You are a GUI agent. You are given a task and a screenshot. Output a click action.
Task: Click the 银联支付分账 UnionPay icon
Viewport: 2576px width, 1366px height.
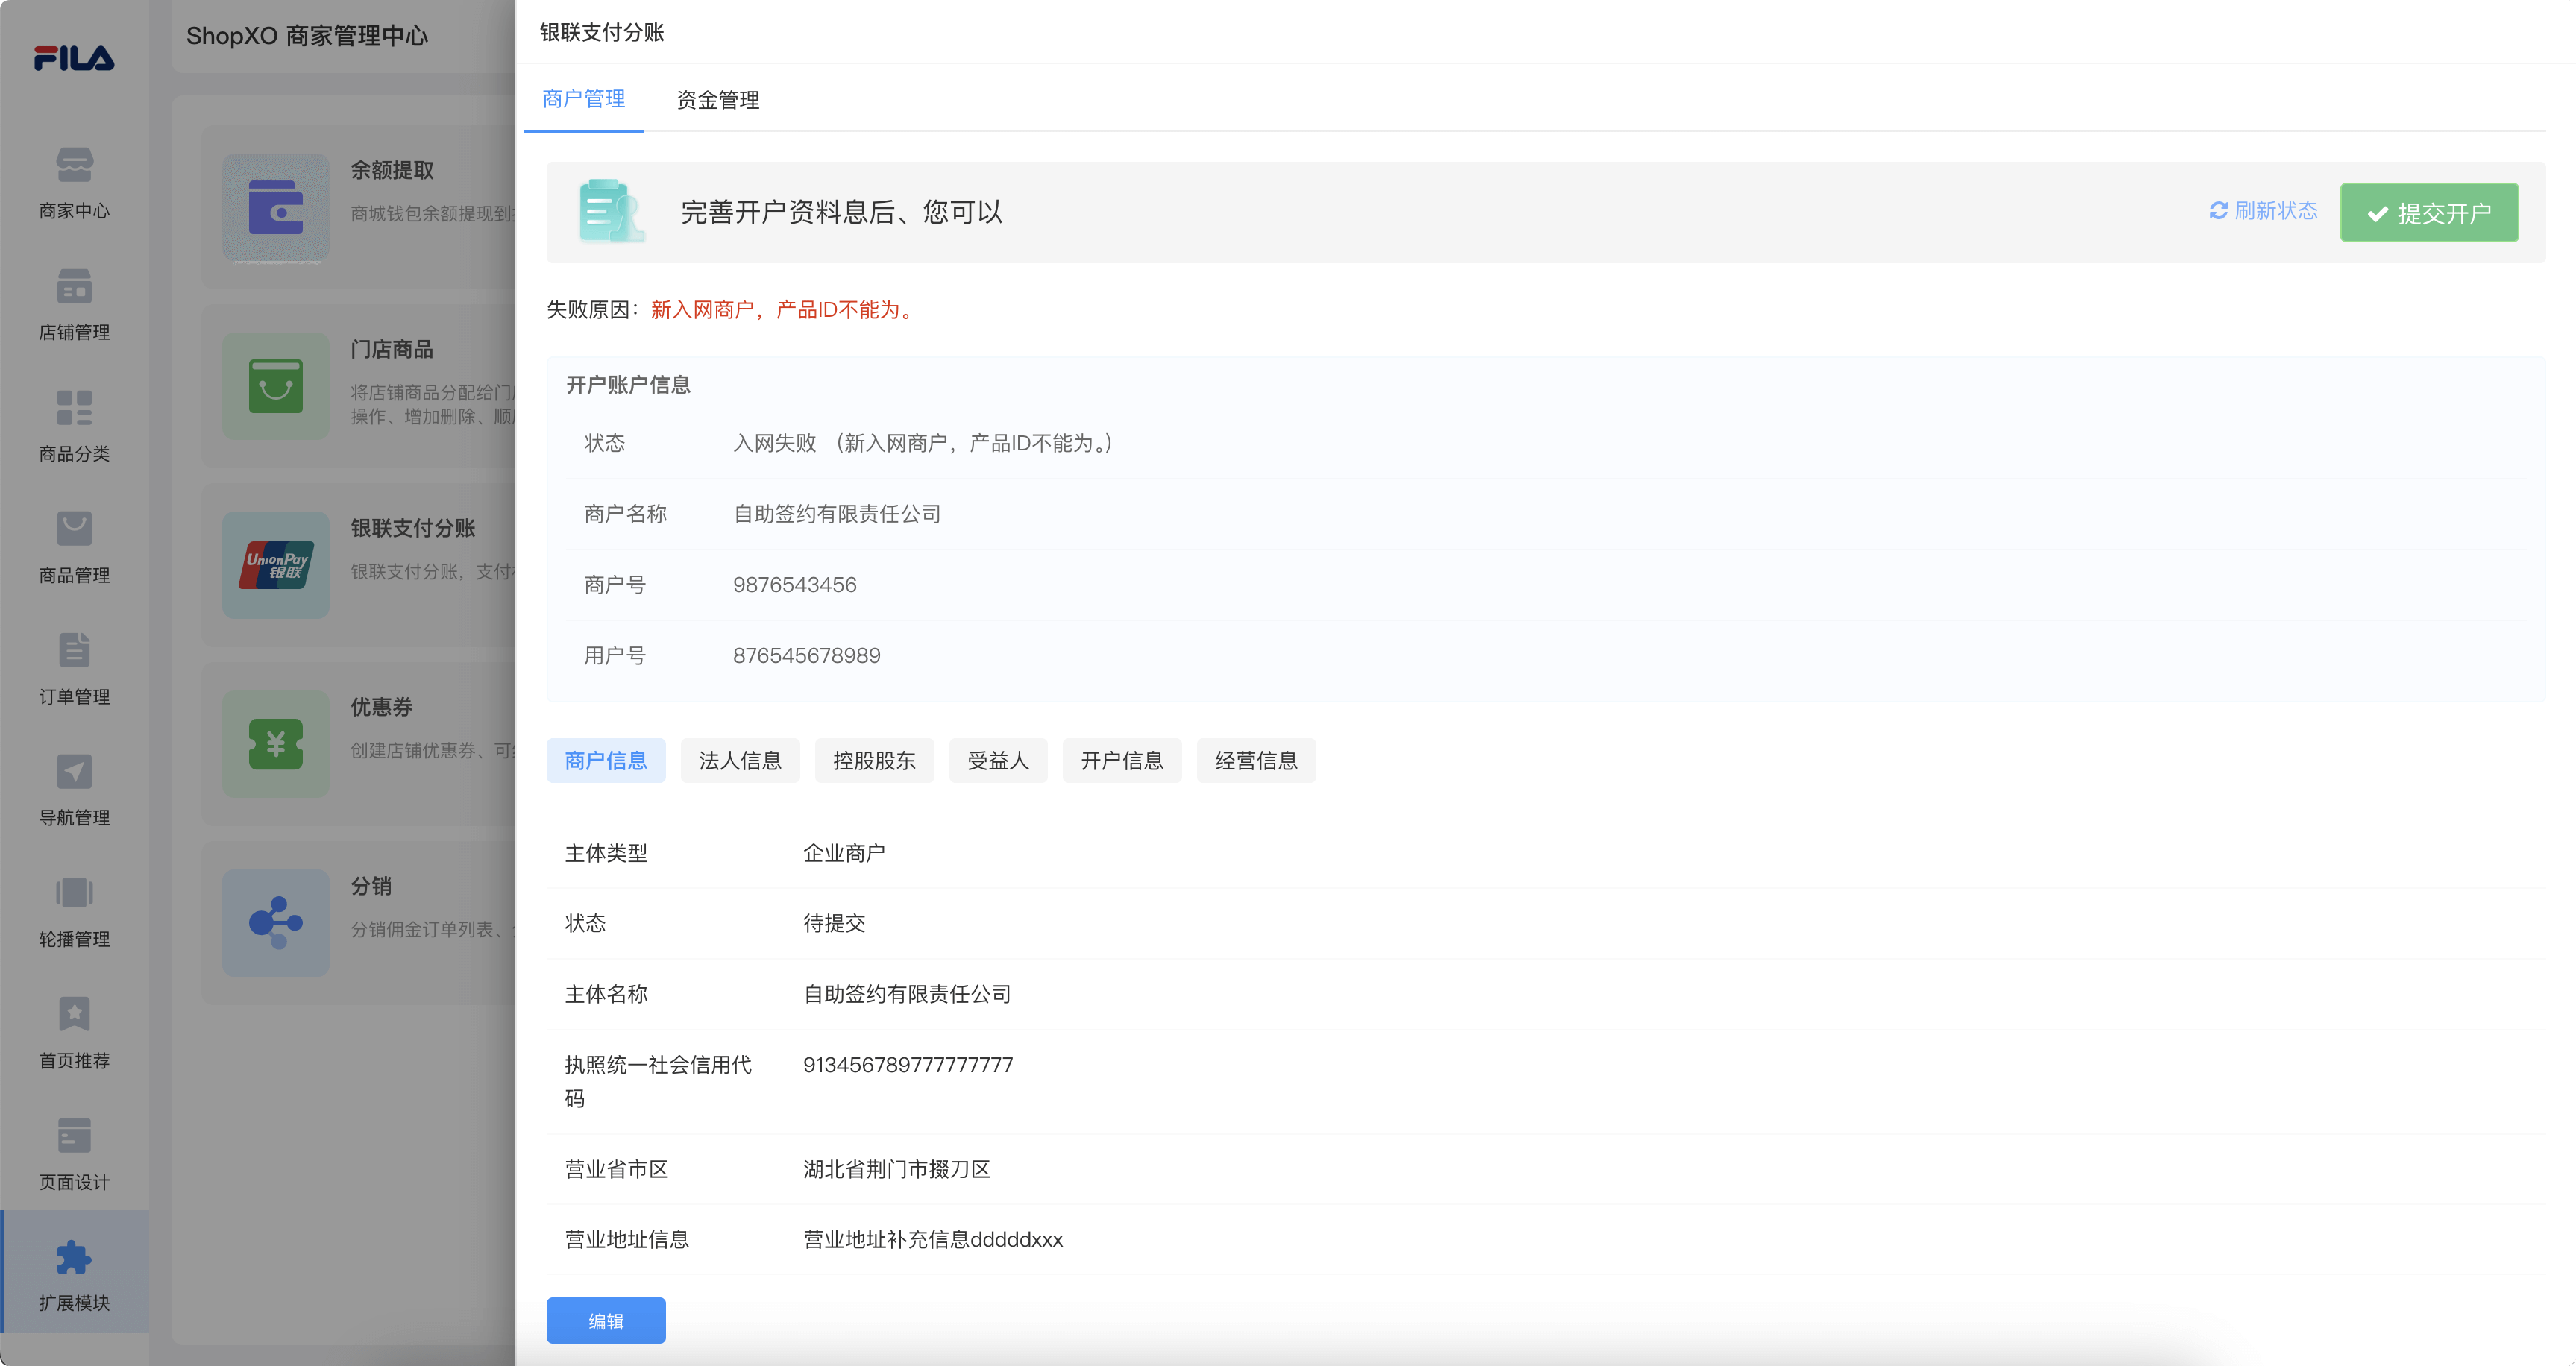275,565
